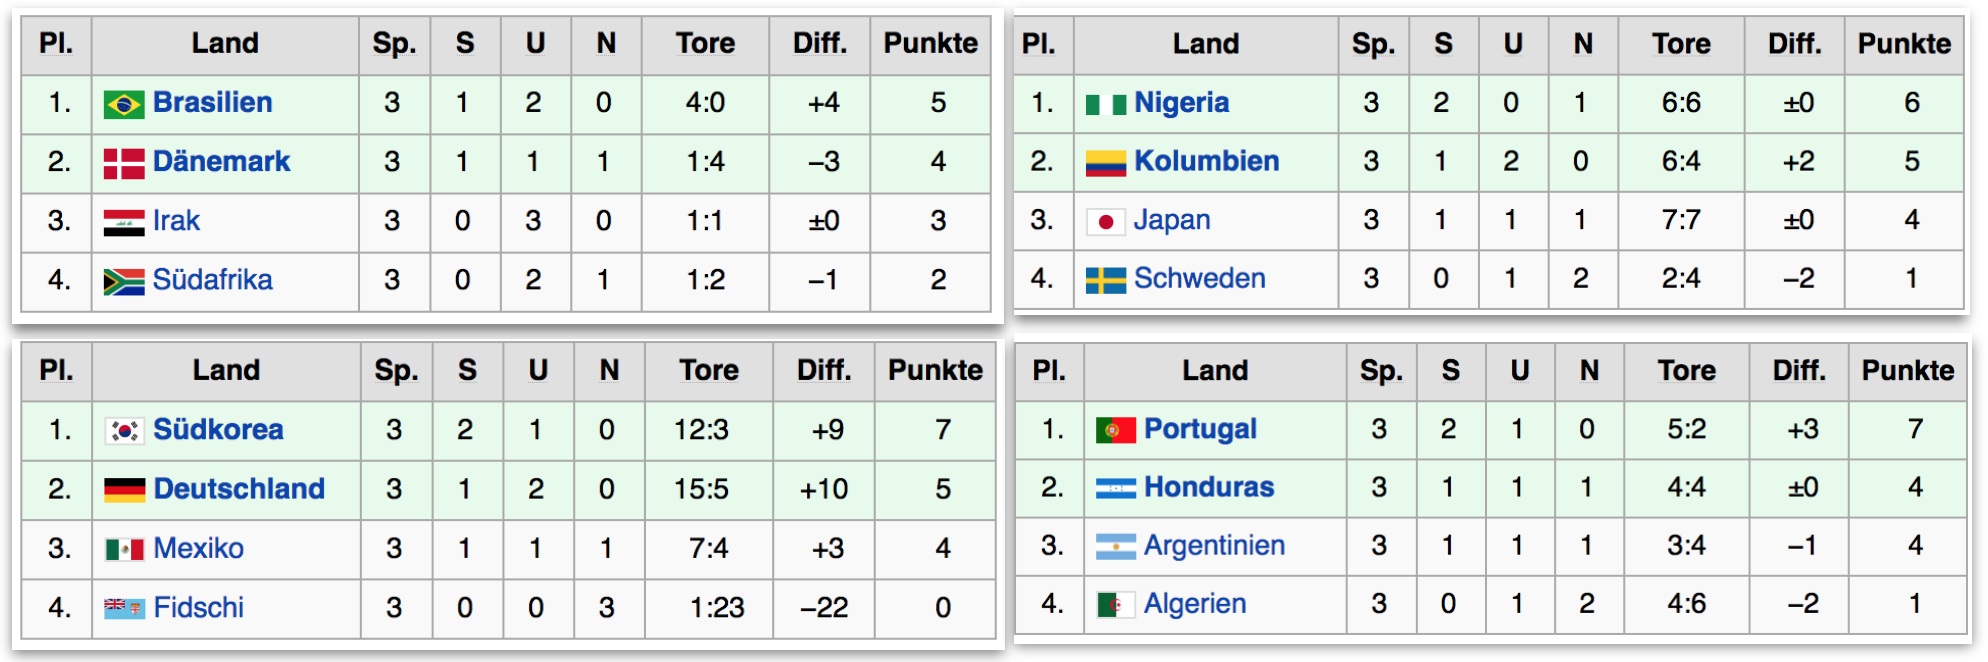Open the Brasilien link

[212, 103]
